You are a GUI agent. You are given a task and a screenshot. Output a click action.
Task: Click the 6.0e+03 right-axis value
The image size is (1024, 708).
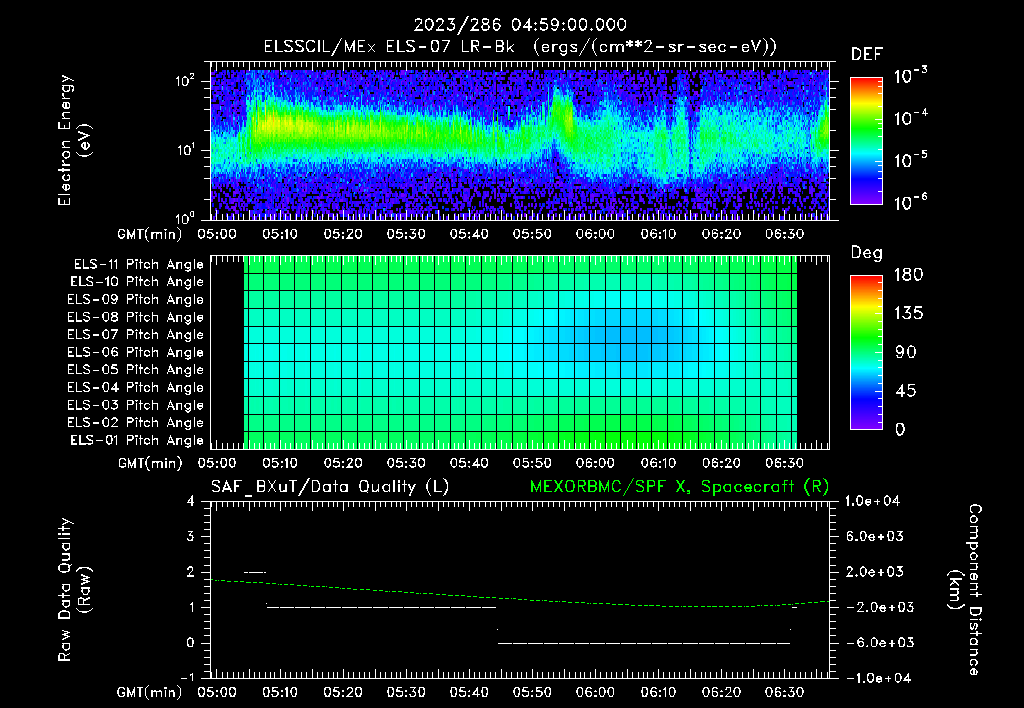coord(876,537)
